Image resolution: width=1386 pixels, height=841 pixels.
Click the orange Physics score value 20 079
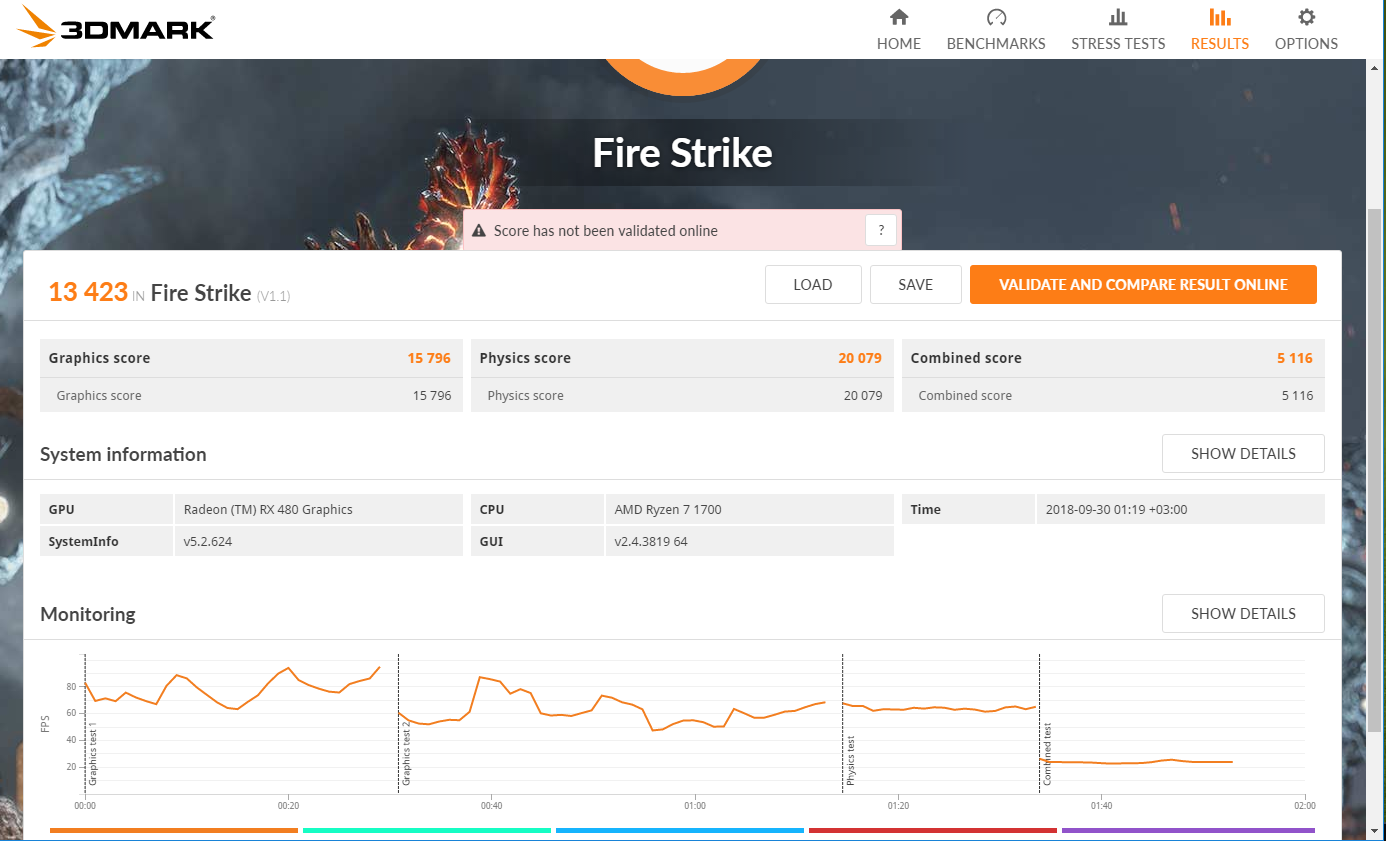click(x=860, y=358)
